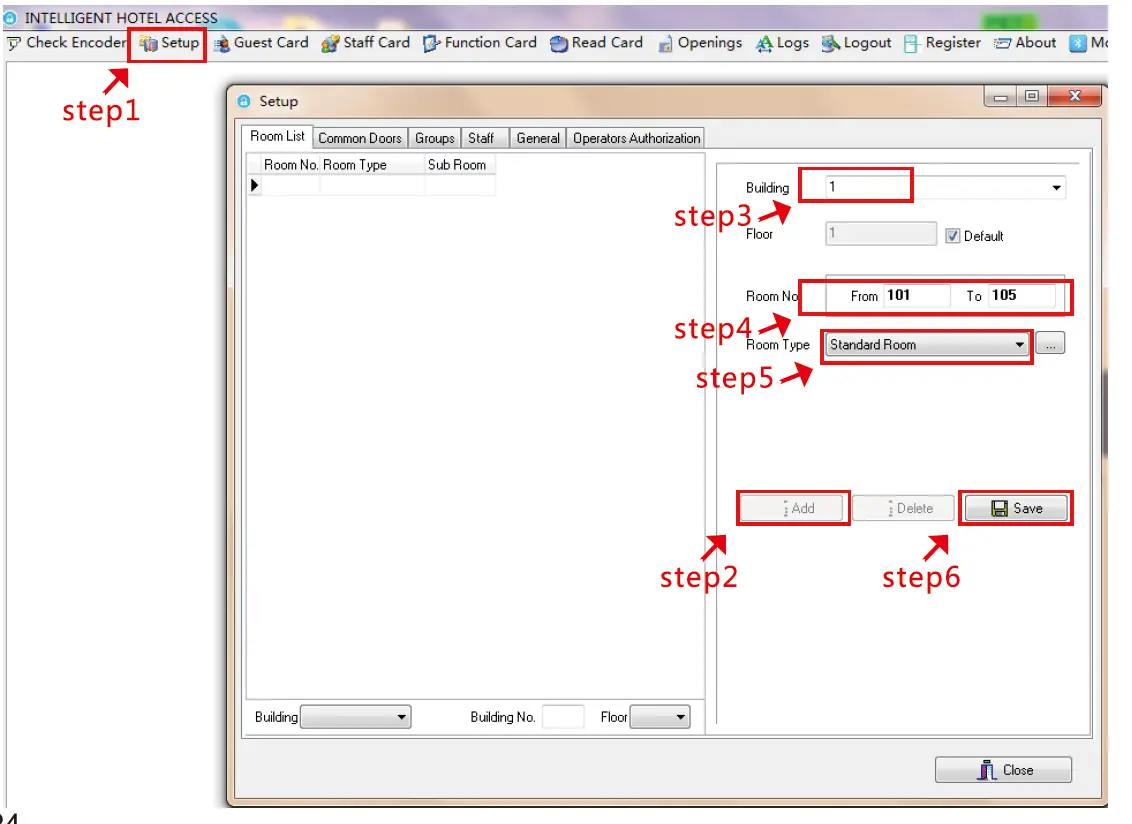Click the Logout toolbar icon

point(830,44)
